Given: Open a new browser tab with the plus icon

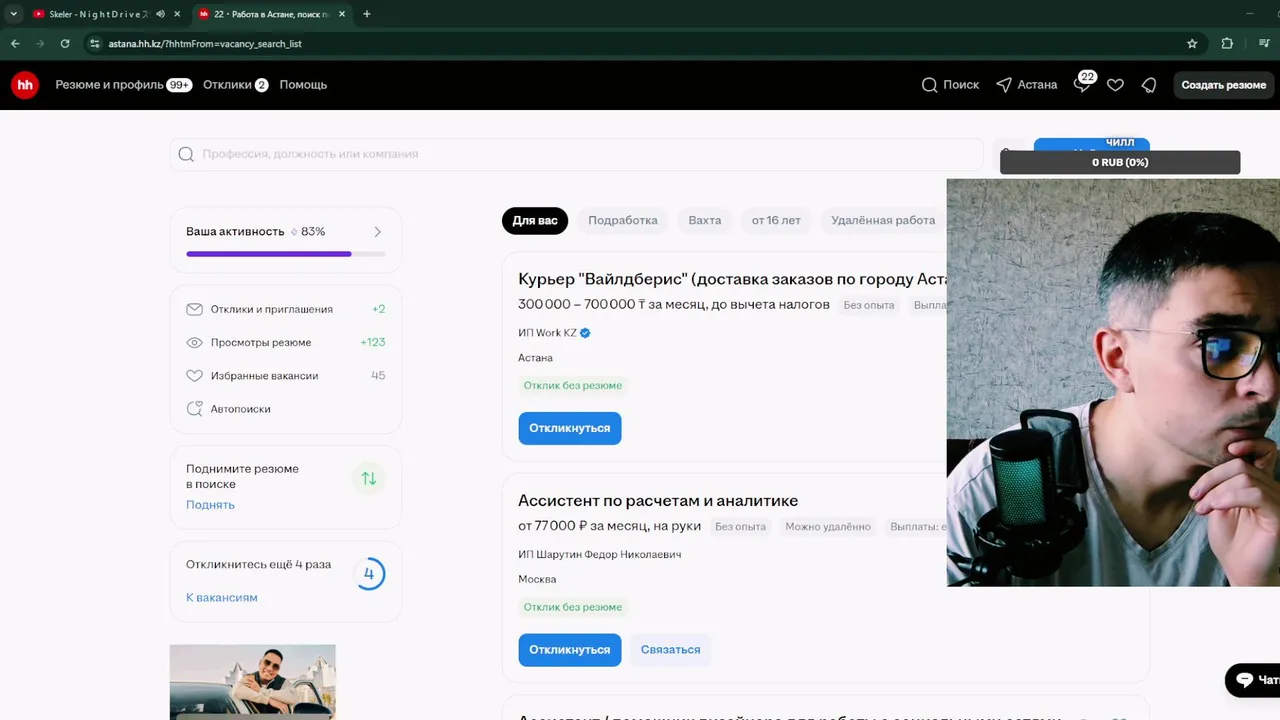Looking at the screenshot, I should pos(367,14).
